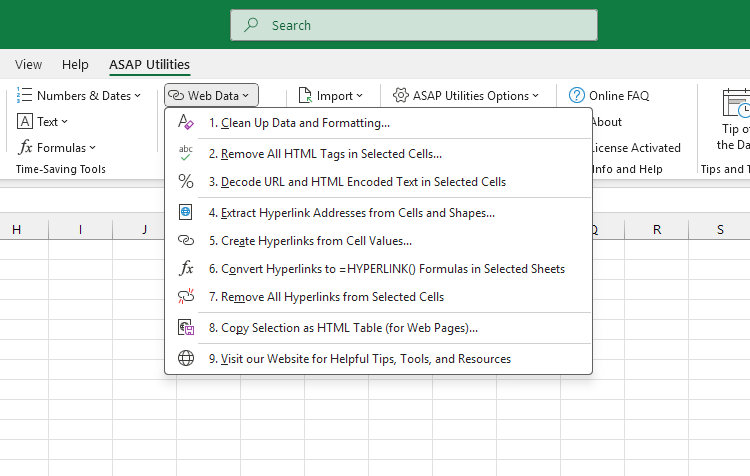Switch to the View tab

(x=29, y=65)
